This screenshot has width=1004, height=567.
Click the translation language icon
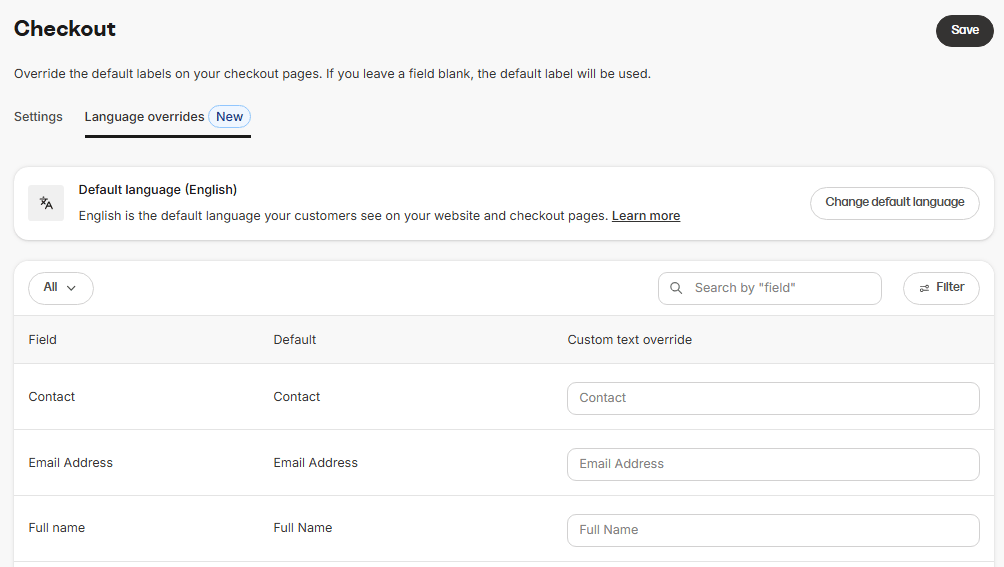coord(46,203)
